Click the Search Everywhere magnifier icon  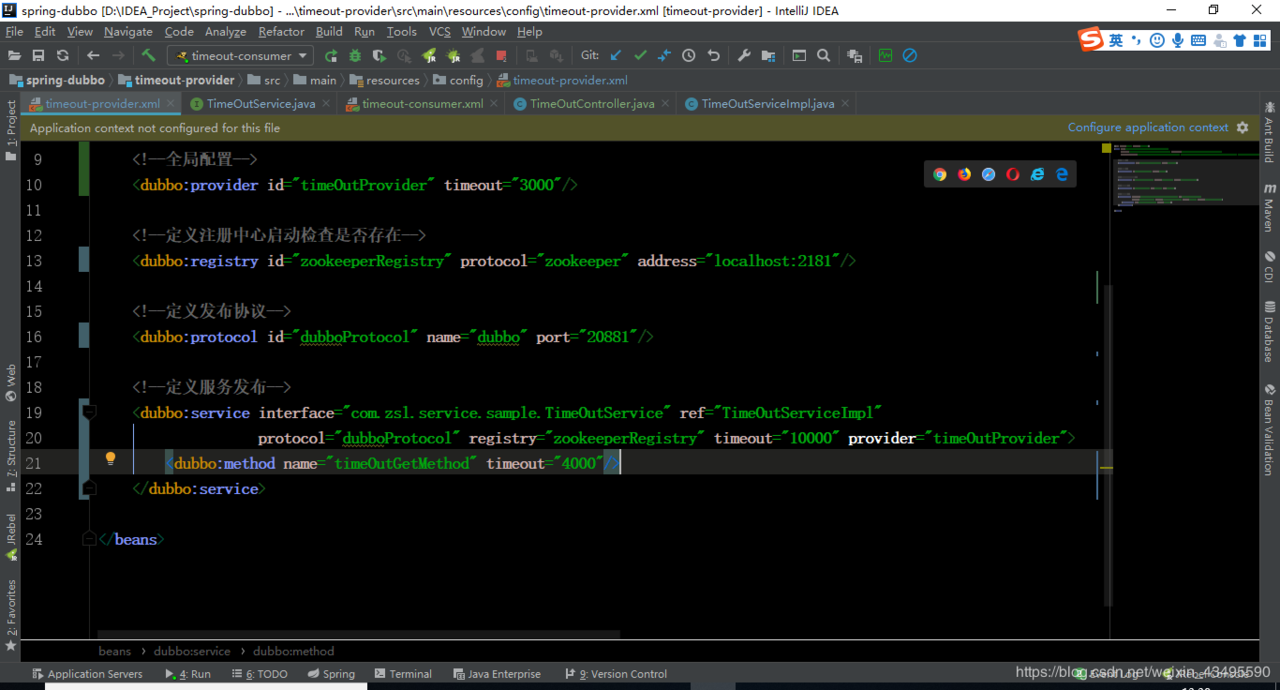click(x=824, y=56)
